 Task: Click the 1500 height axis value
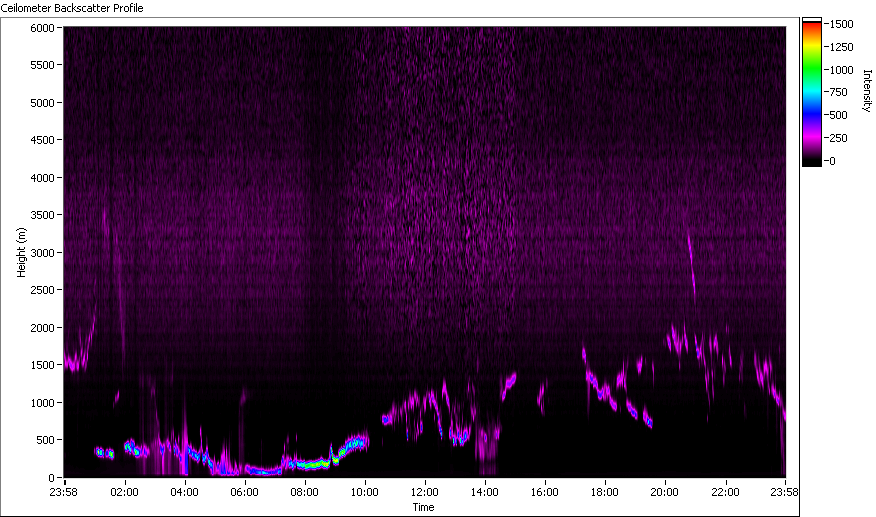(x=42, y=364)
